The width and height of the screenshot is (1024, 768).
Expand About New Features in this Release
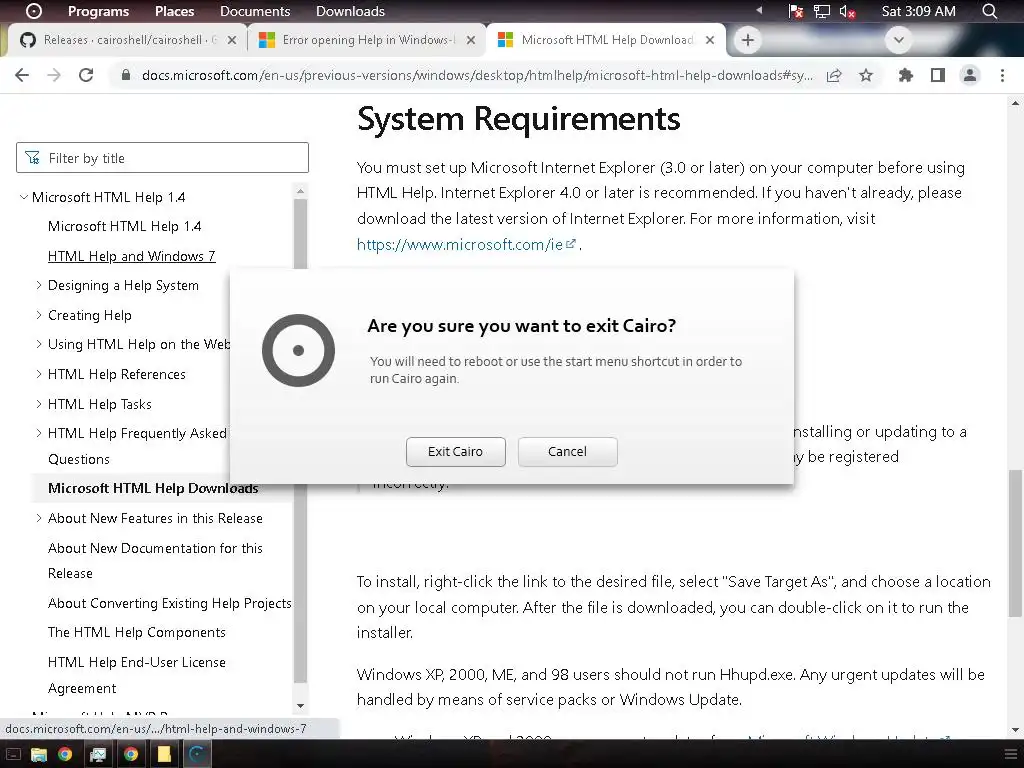39,519
